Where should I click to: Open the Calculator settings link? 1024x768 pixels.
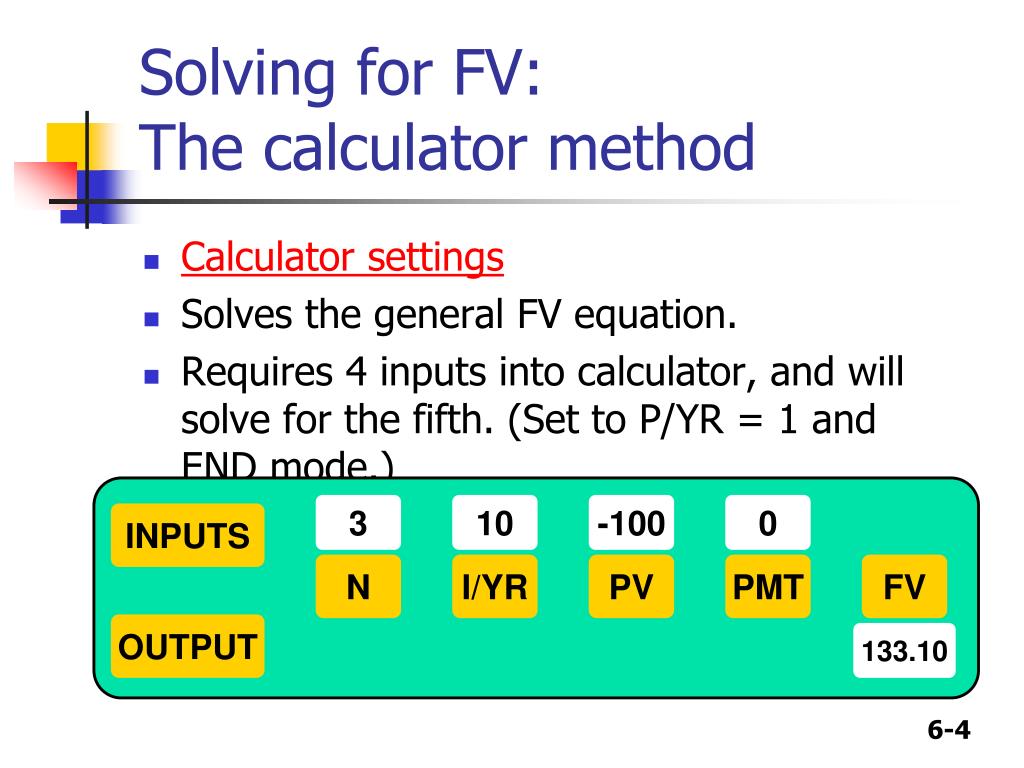(x=342, y=258)
